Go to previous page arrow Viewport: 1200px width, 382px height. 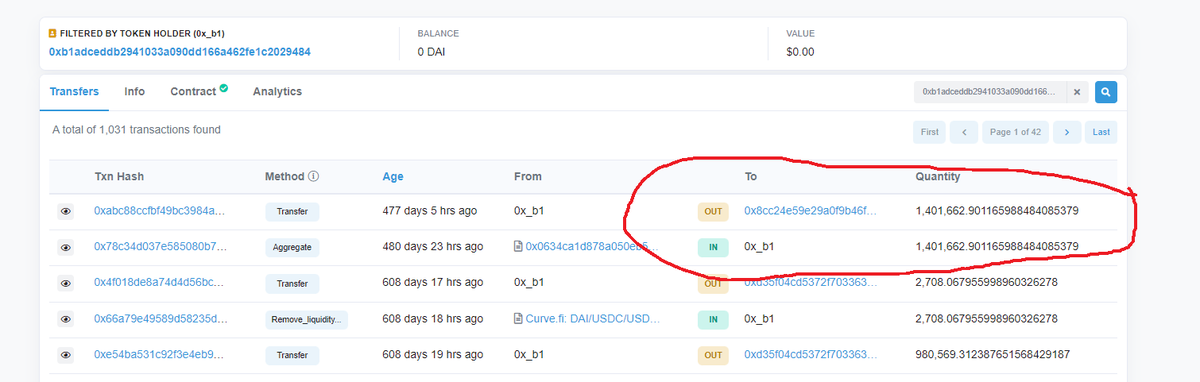click(963, 132)
